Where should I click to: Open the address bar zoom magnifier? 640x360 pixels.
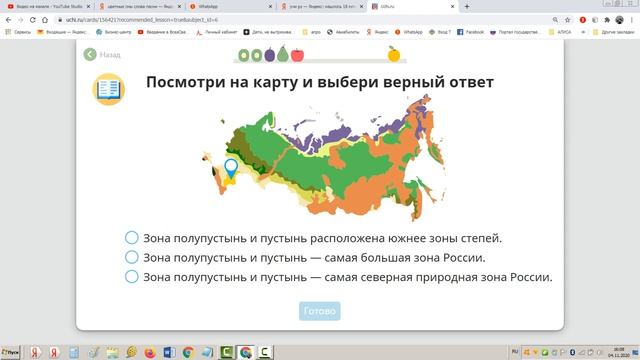[555, 20]
